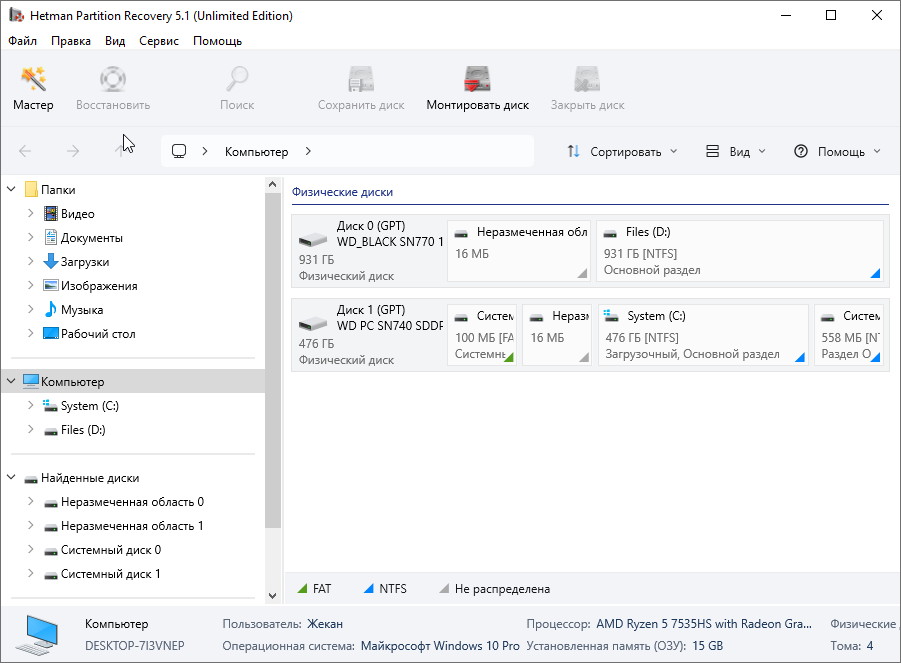Expand System (C:) tree node
The height and width of the screenshot is (663, 901).
click(30, 405)
